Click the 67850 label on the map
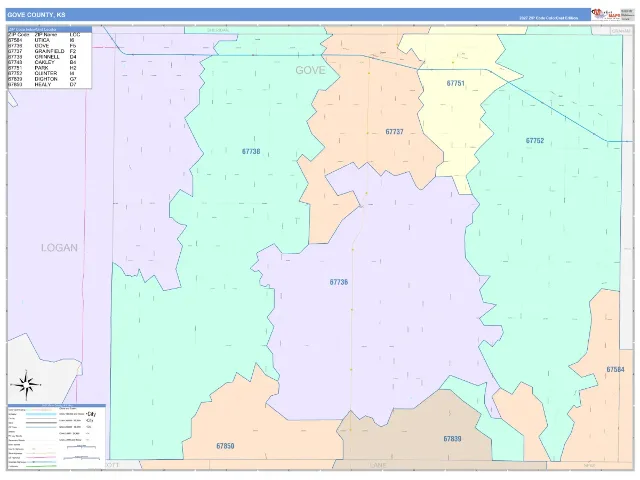Image resolution: width=640 pixels, height=480 pixels. coord(225,446)
